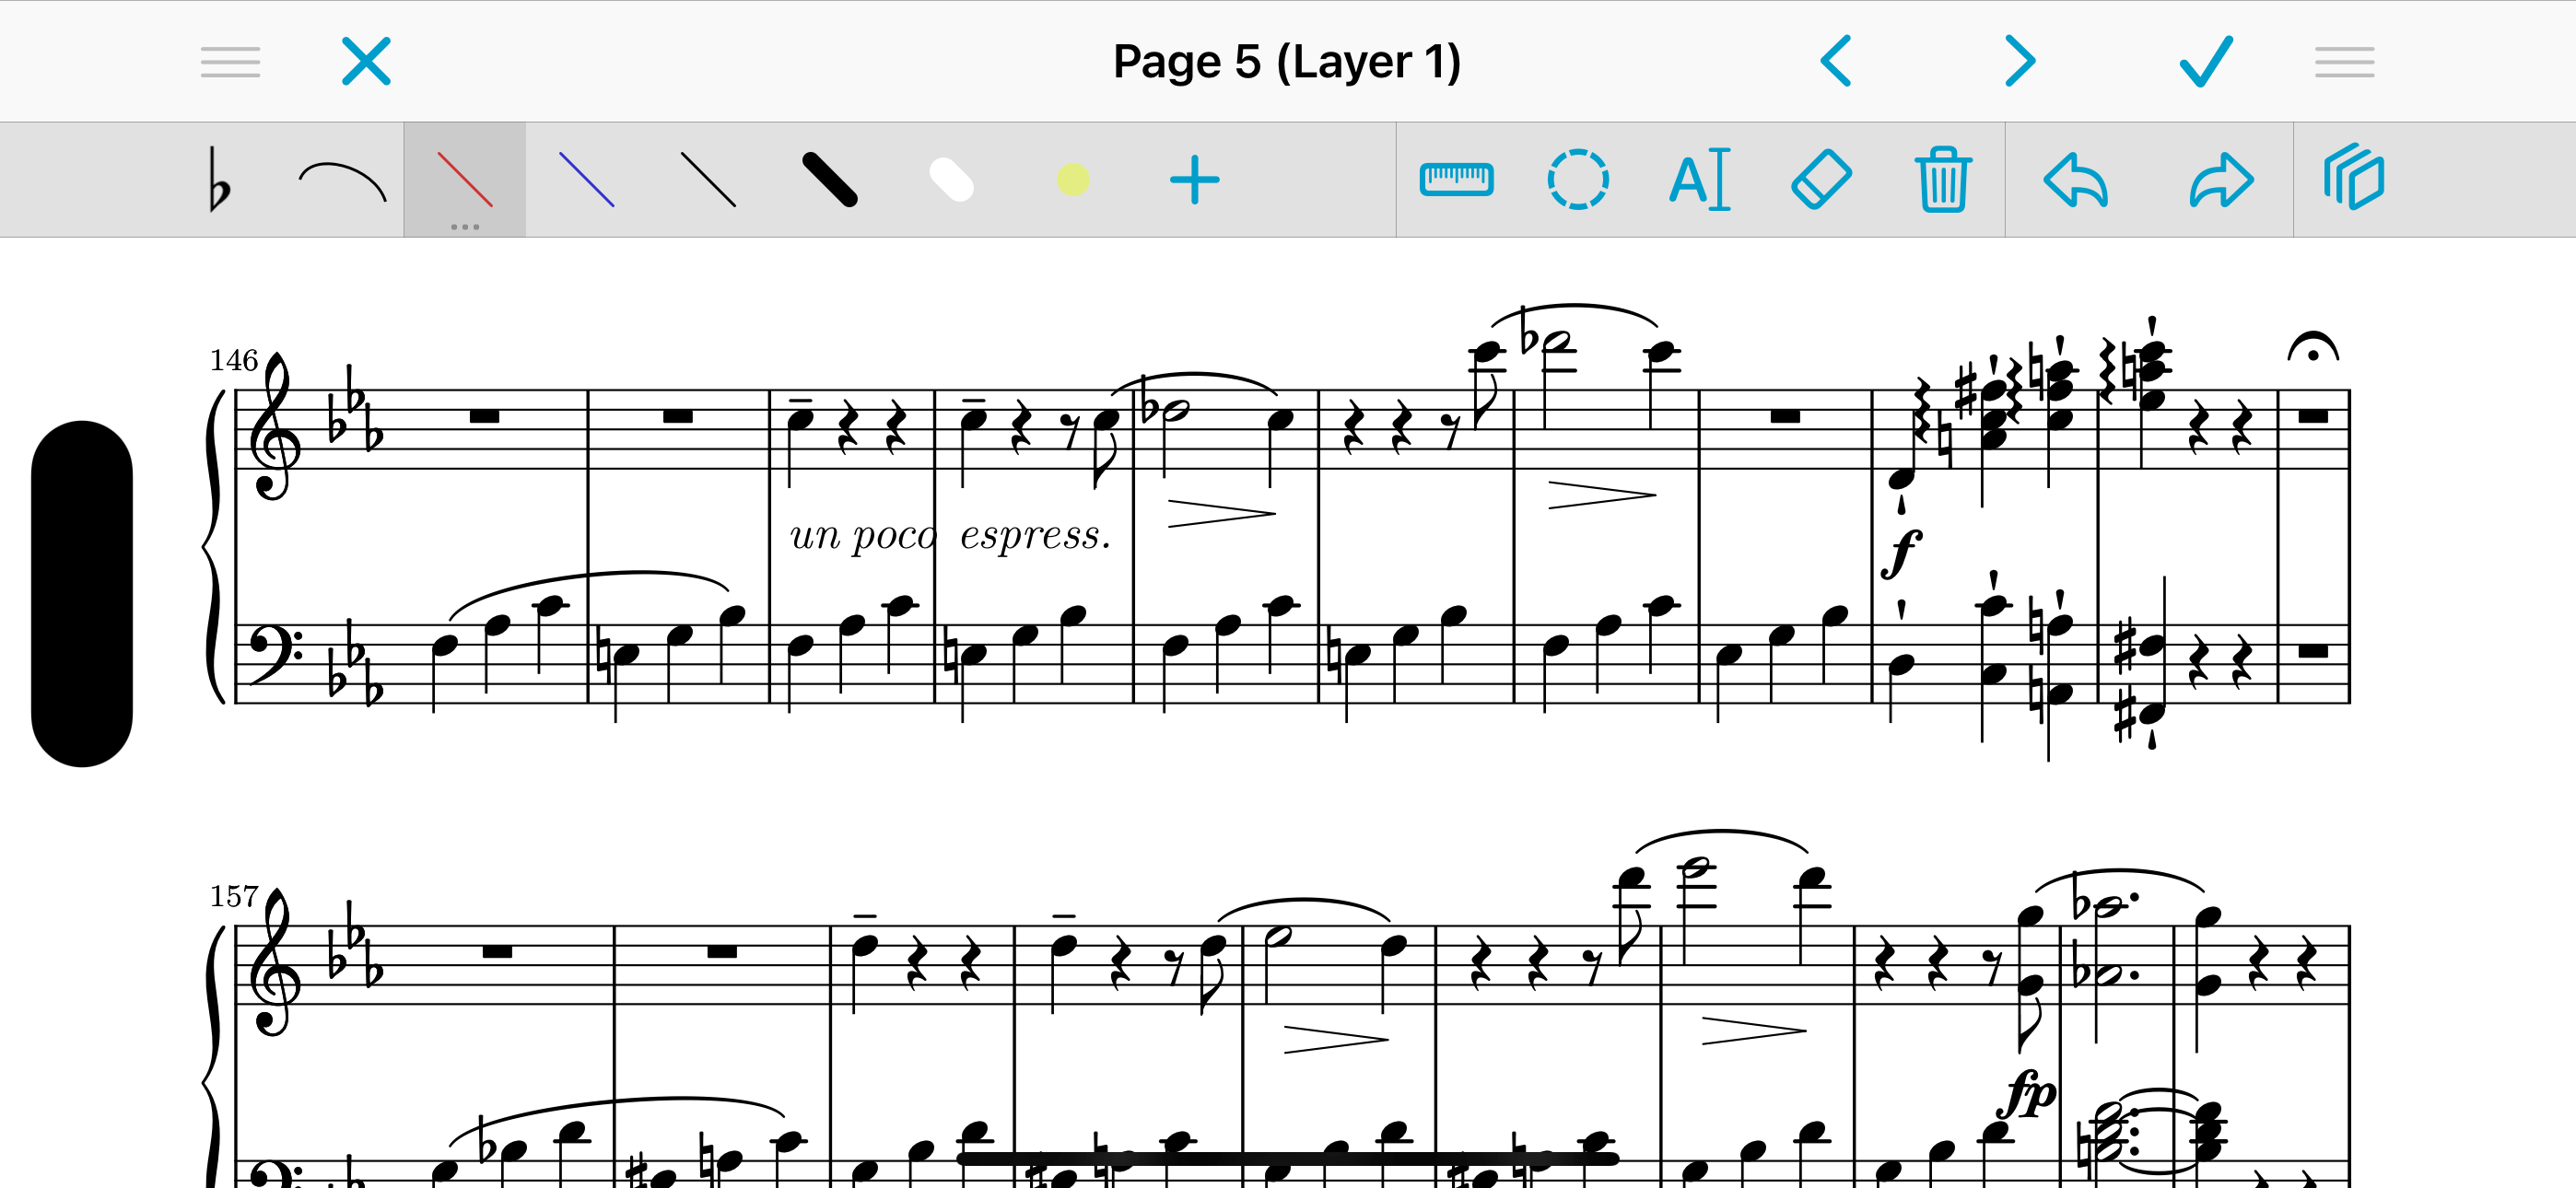Activate the dashed circle lasso selection tool
This screenshot has height=1188, width=2576.
click(x=1578, y=180)
